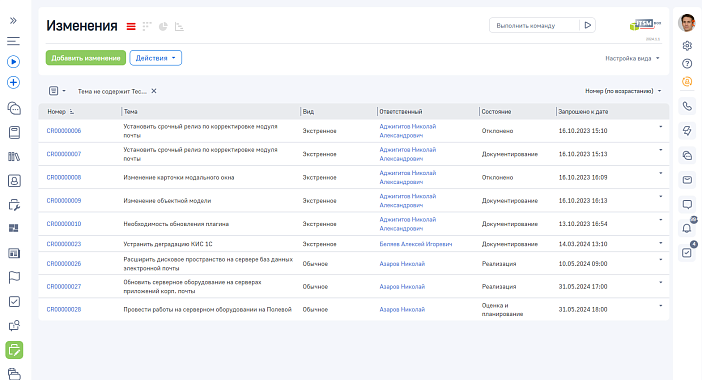Open the notifications bell icon
Viewport: 702px width, 380px height.
pos(687,229)
